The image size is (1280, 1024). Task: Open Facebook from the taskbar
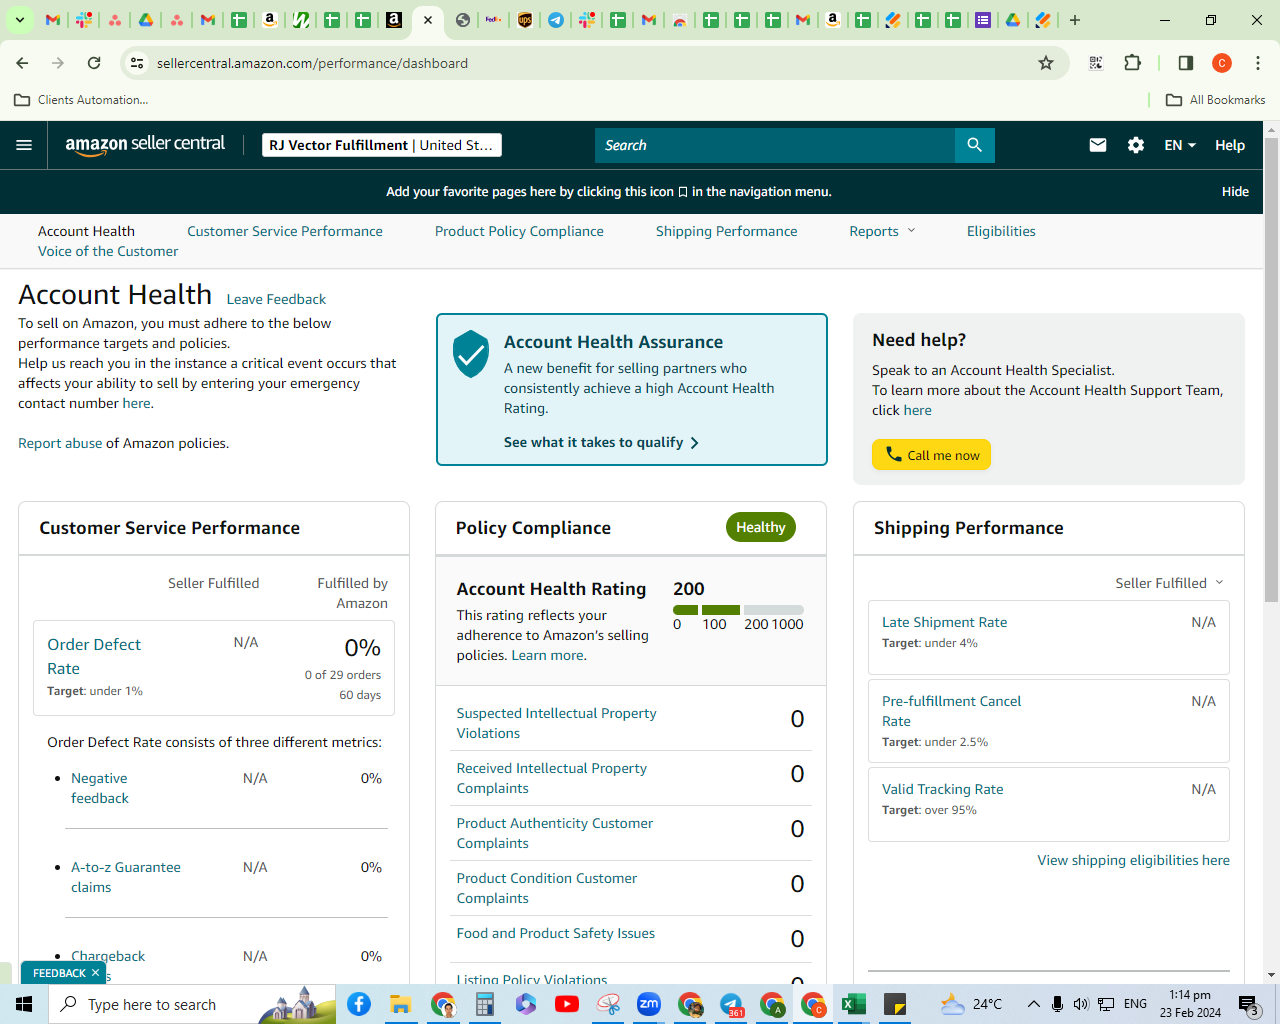pos(359,1004)
